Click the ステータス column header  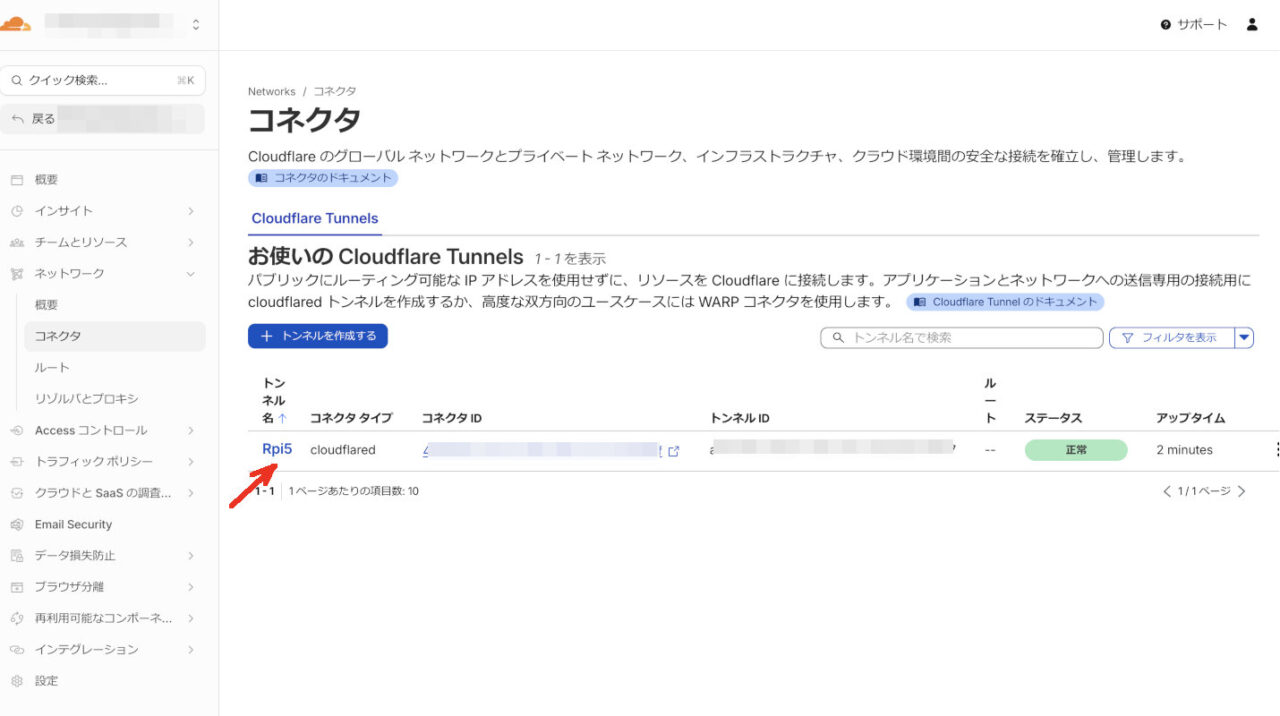[1053, 418]
